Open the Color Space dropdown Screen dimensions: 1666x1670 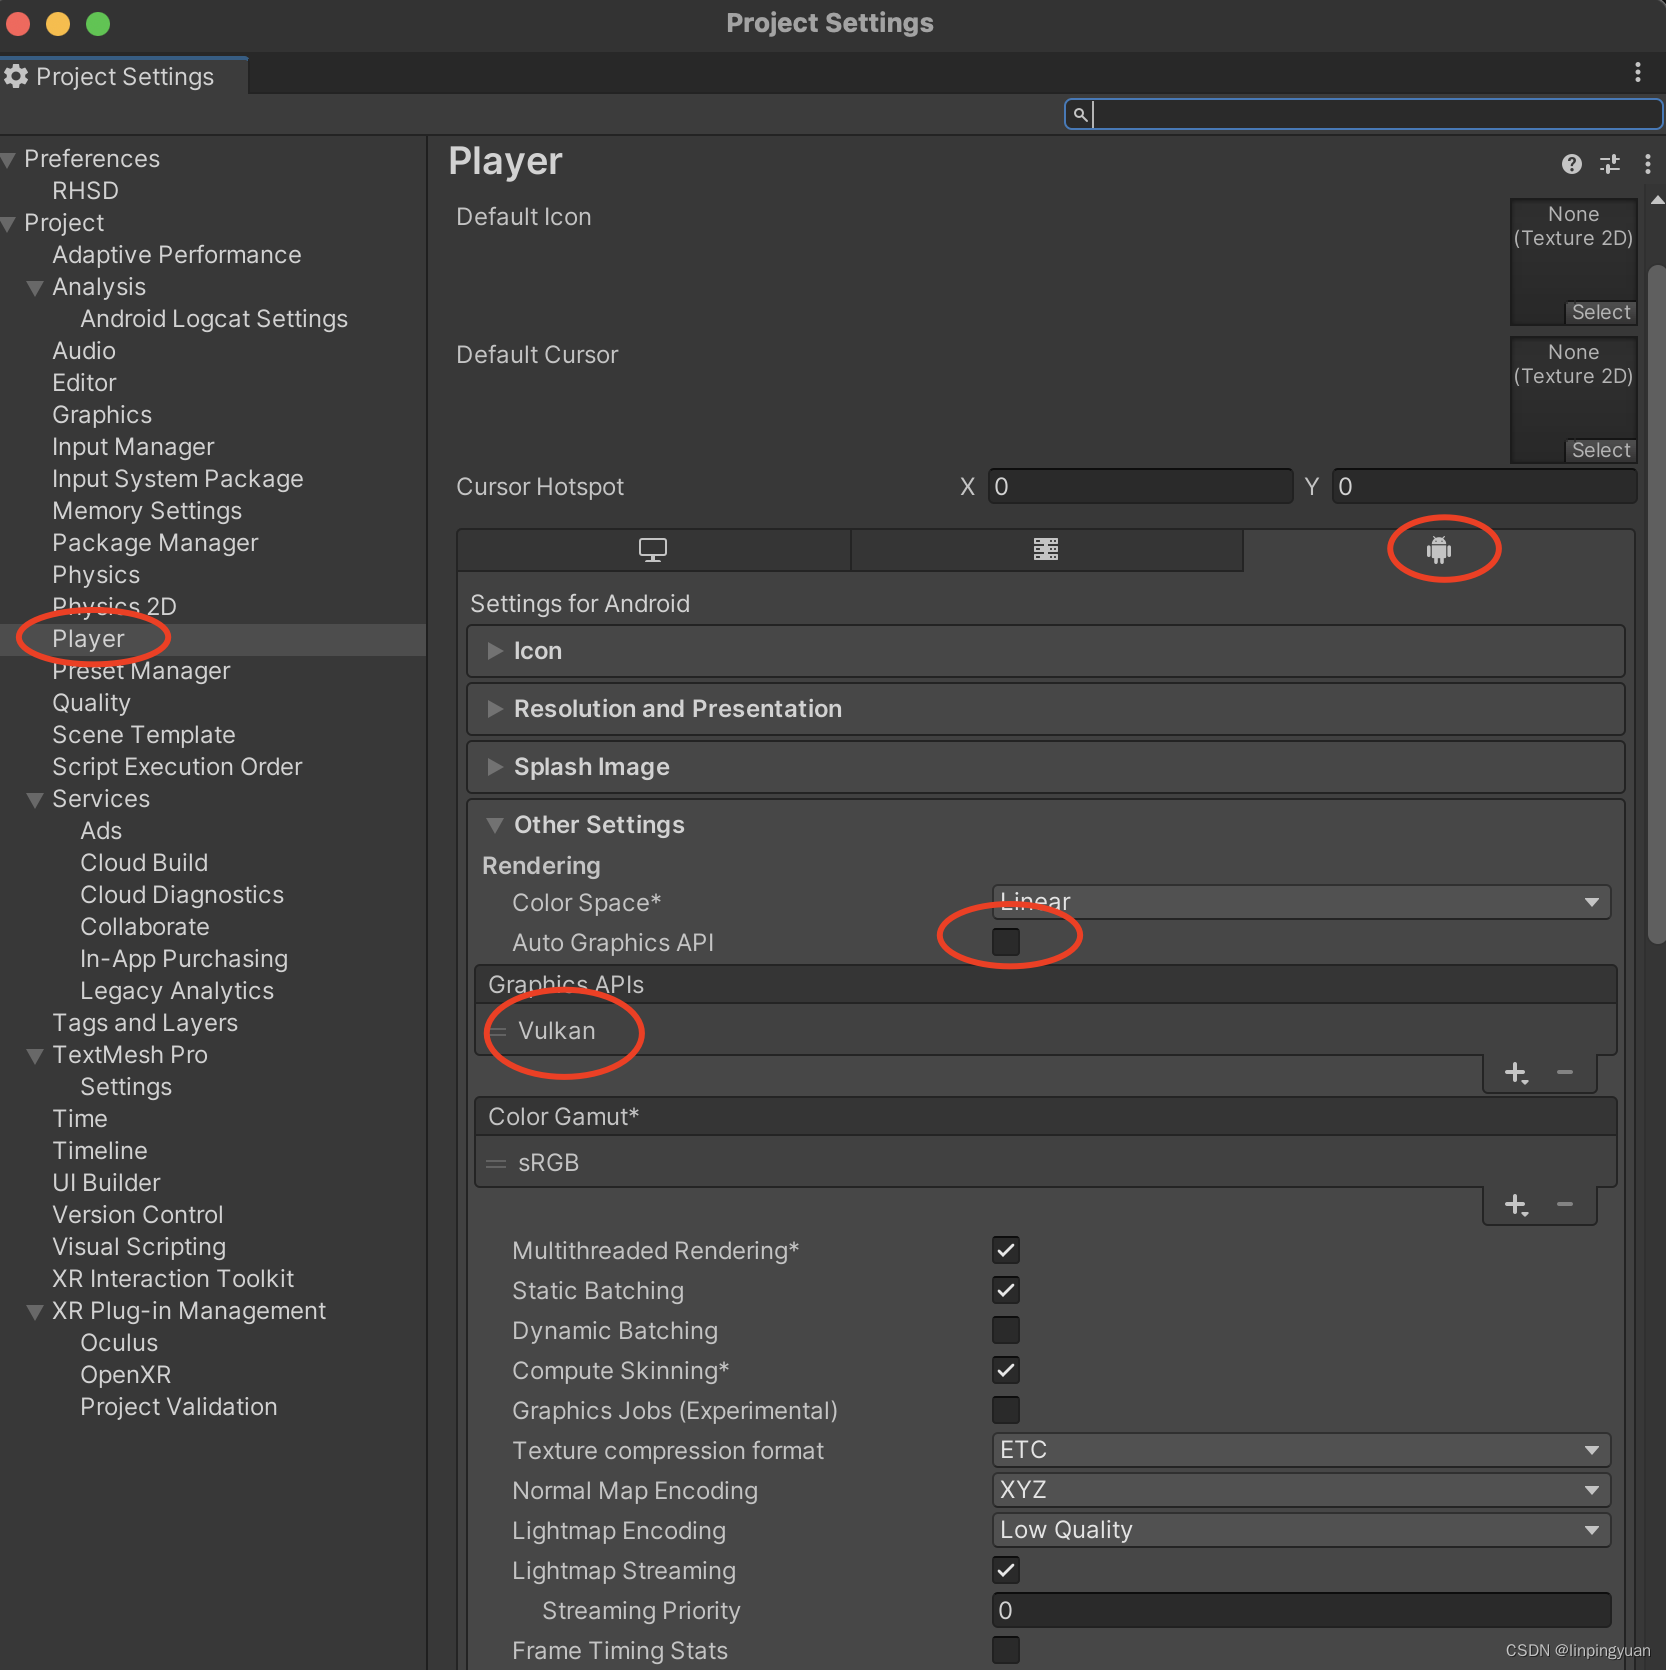1301,902
